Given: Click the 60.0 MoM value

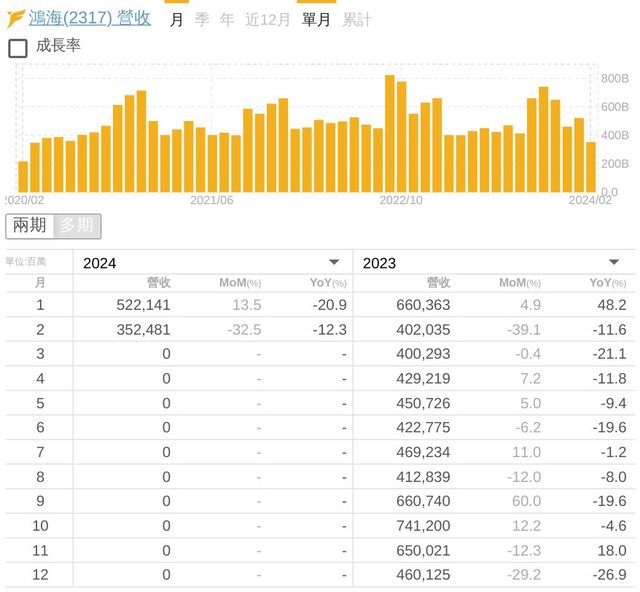Looking at the screenshot, I should tap(527, 501).
